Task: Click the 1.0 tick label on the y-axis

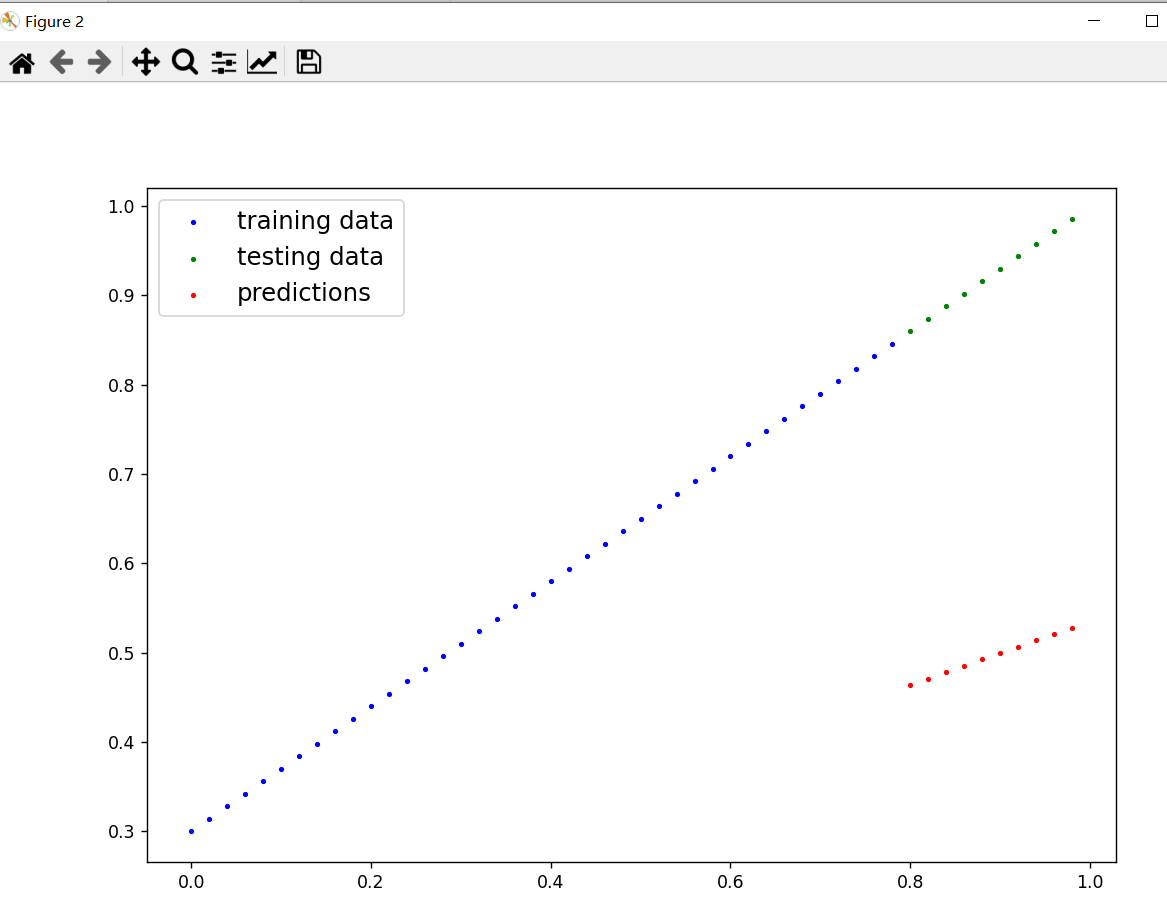Action: click(x=121, y=207)
